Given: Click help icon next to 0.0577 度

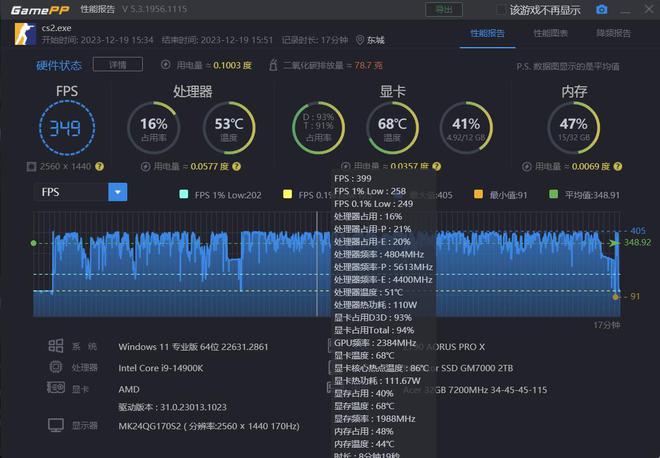Looking at the screenshot, I should coord(237,167).
